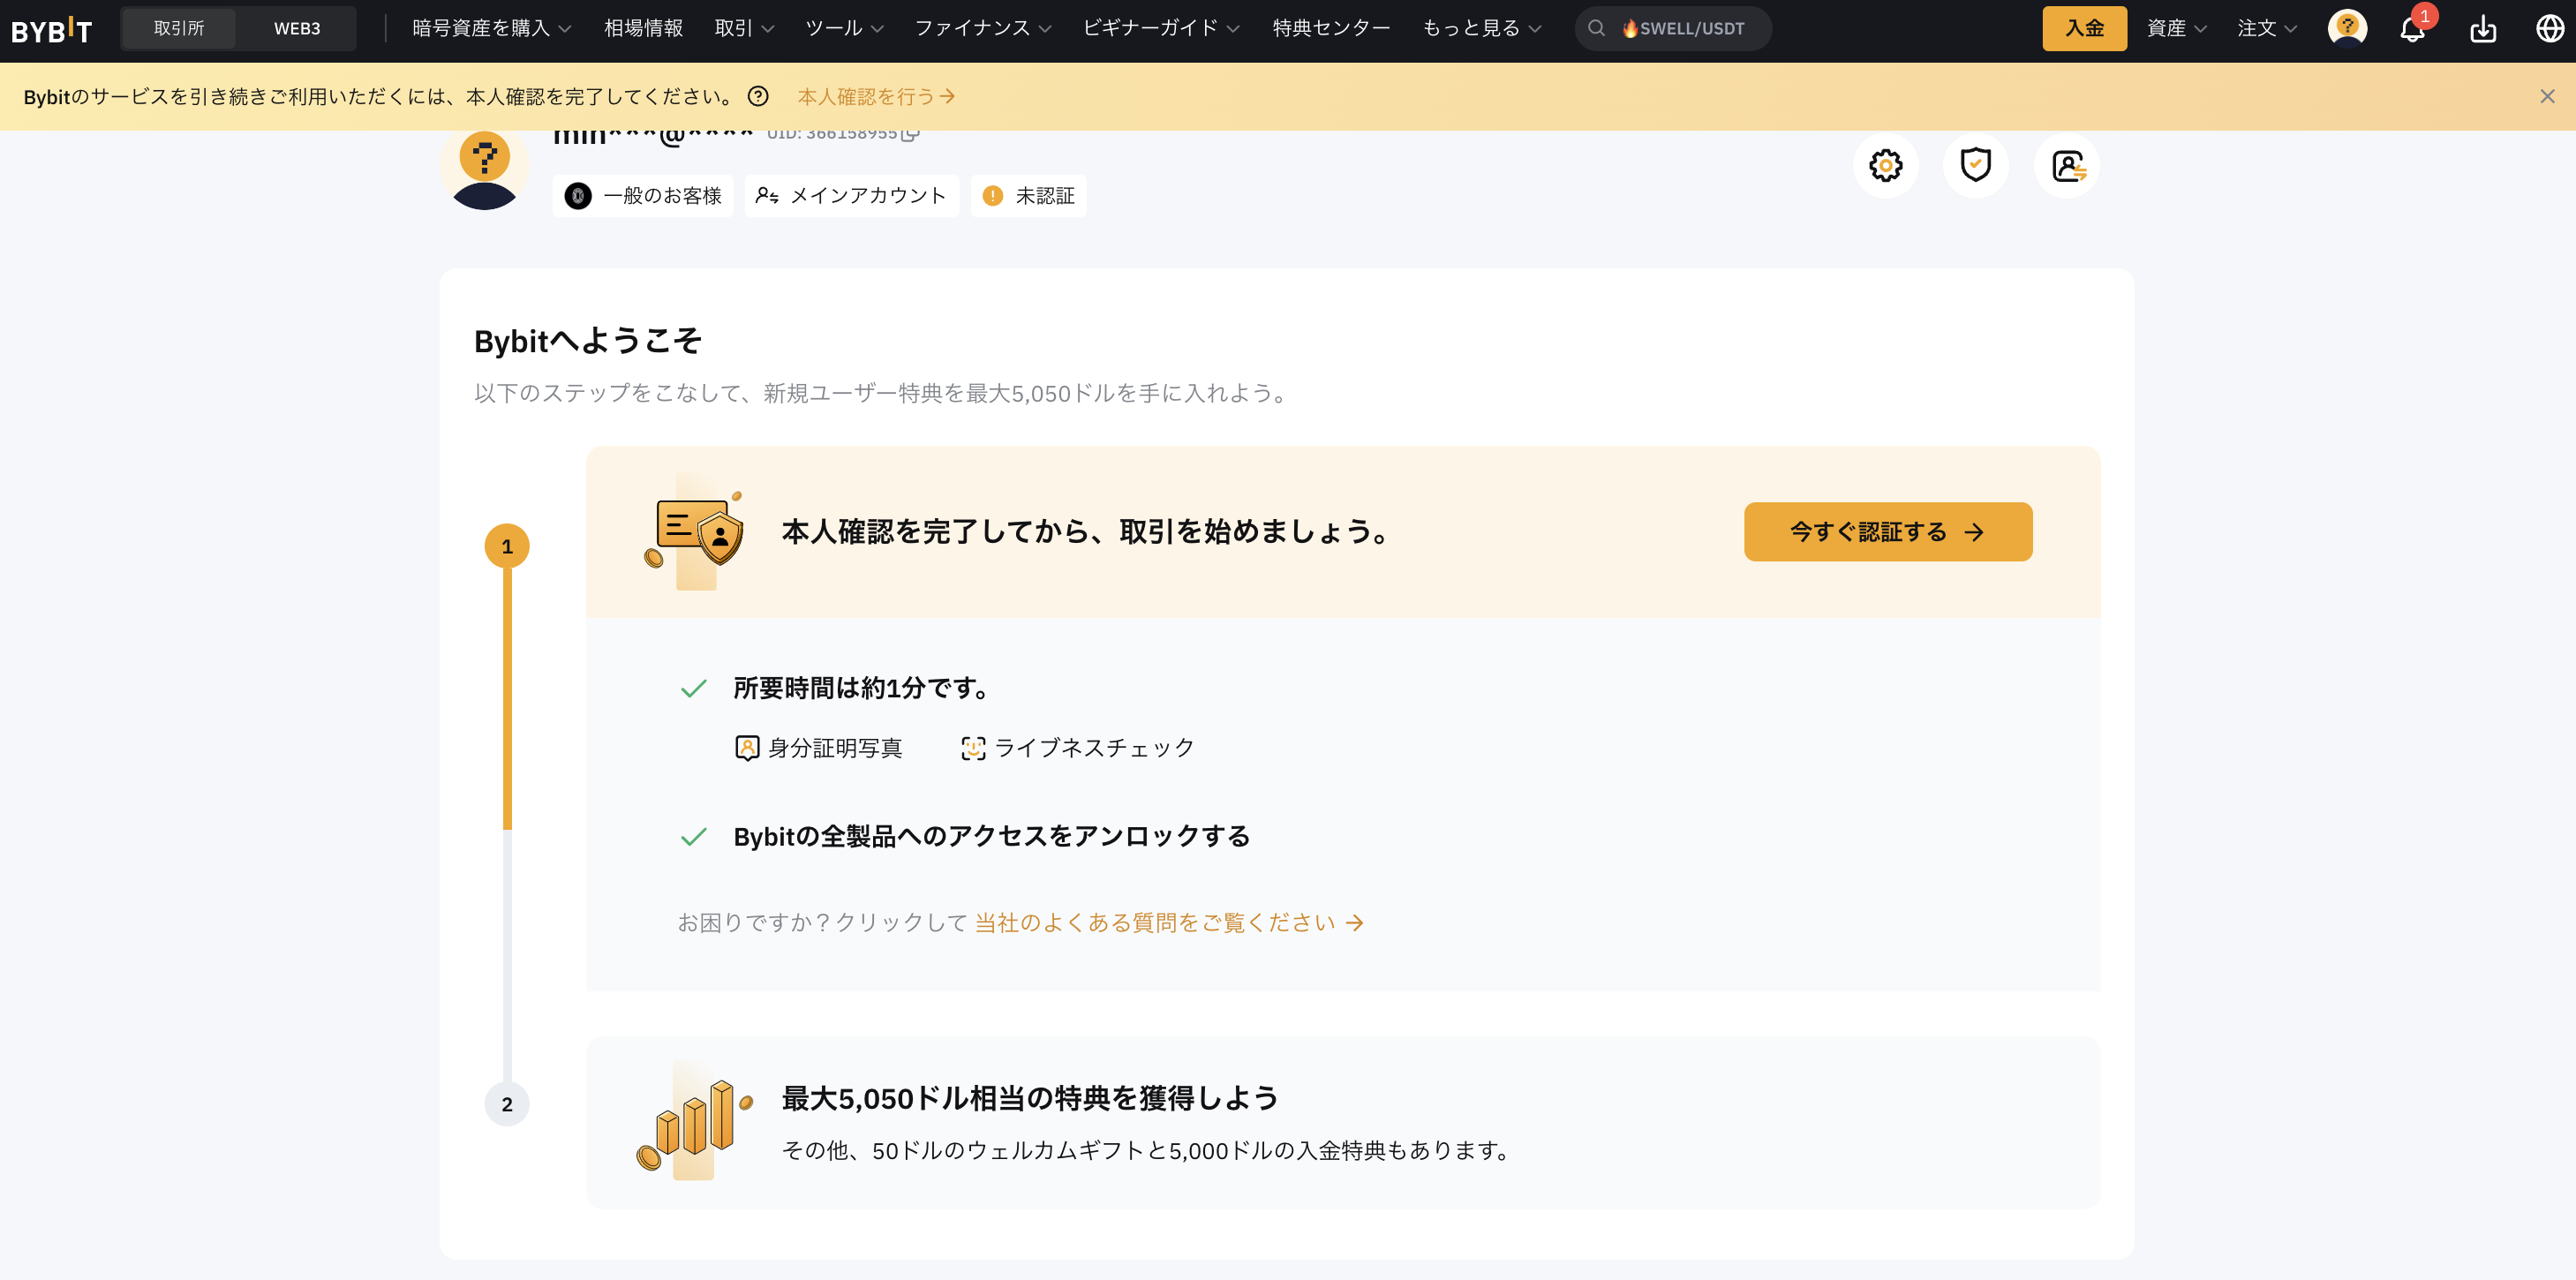Click the Bybit logo

(x=52, y=29)
